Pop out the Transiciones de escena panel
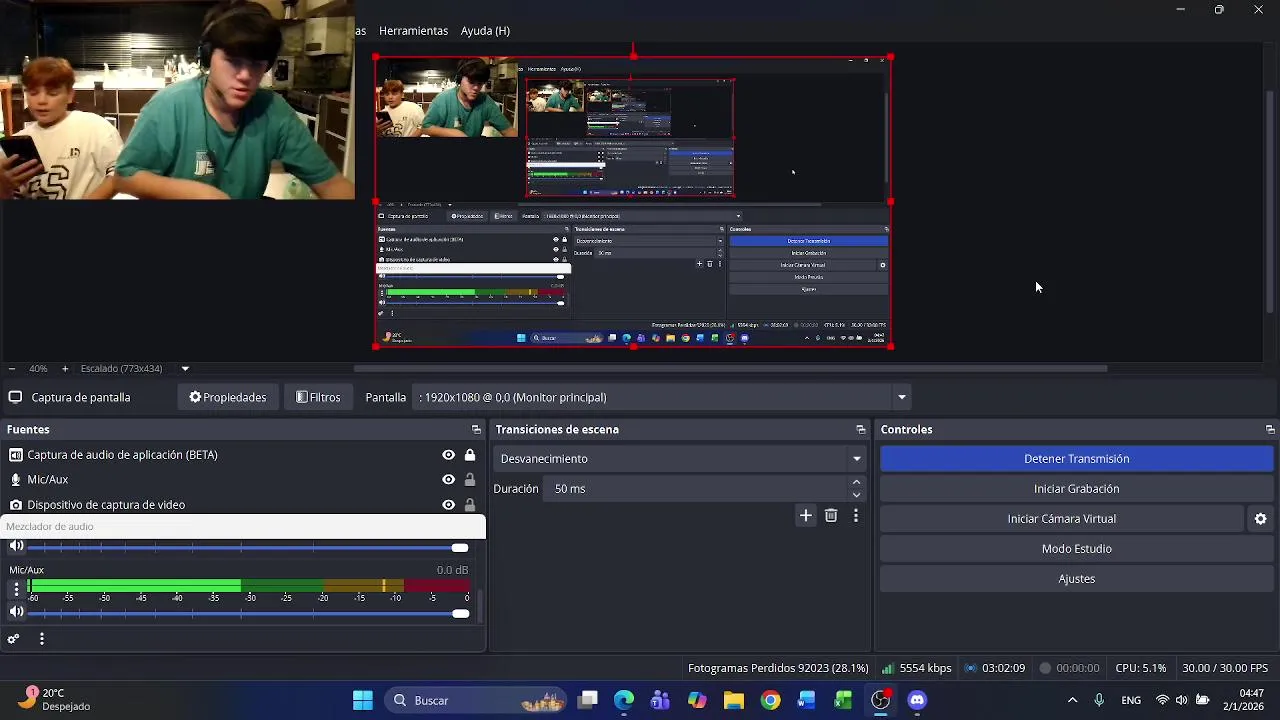The width and height of the screenshot is (1280, 720). tap(861, 430)
